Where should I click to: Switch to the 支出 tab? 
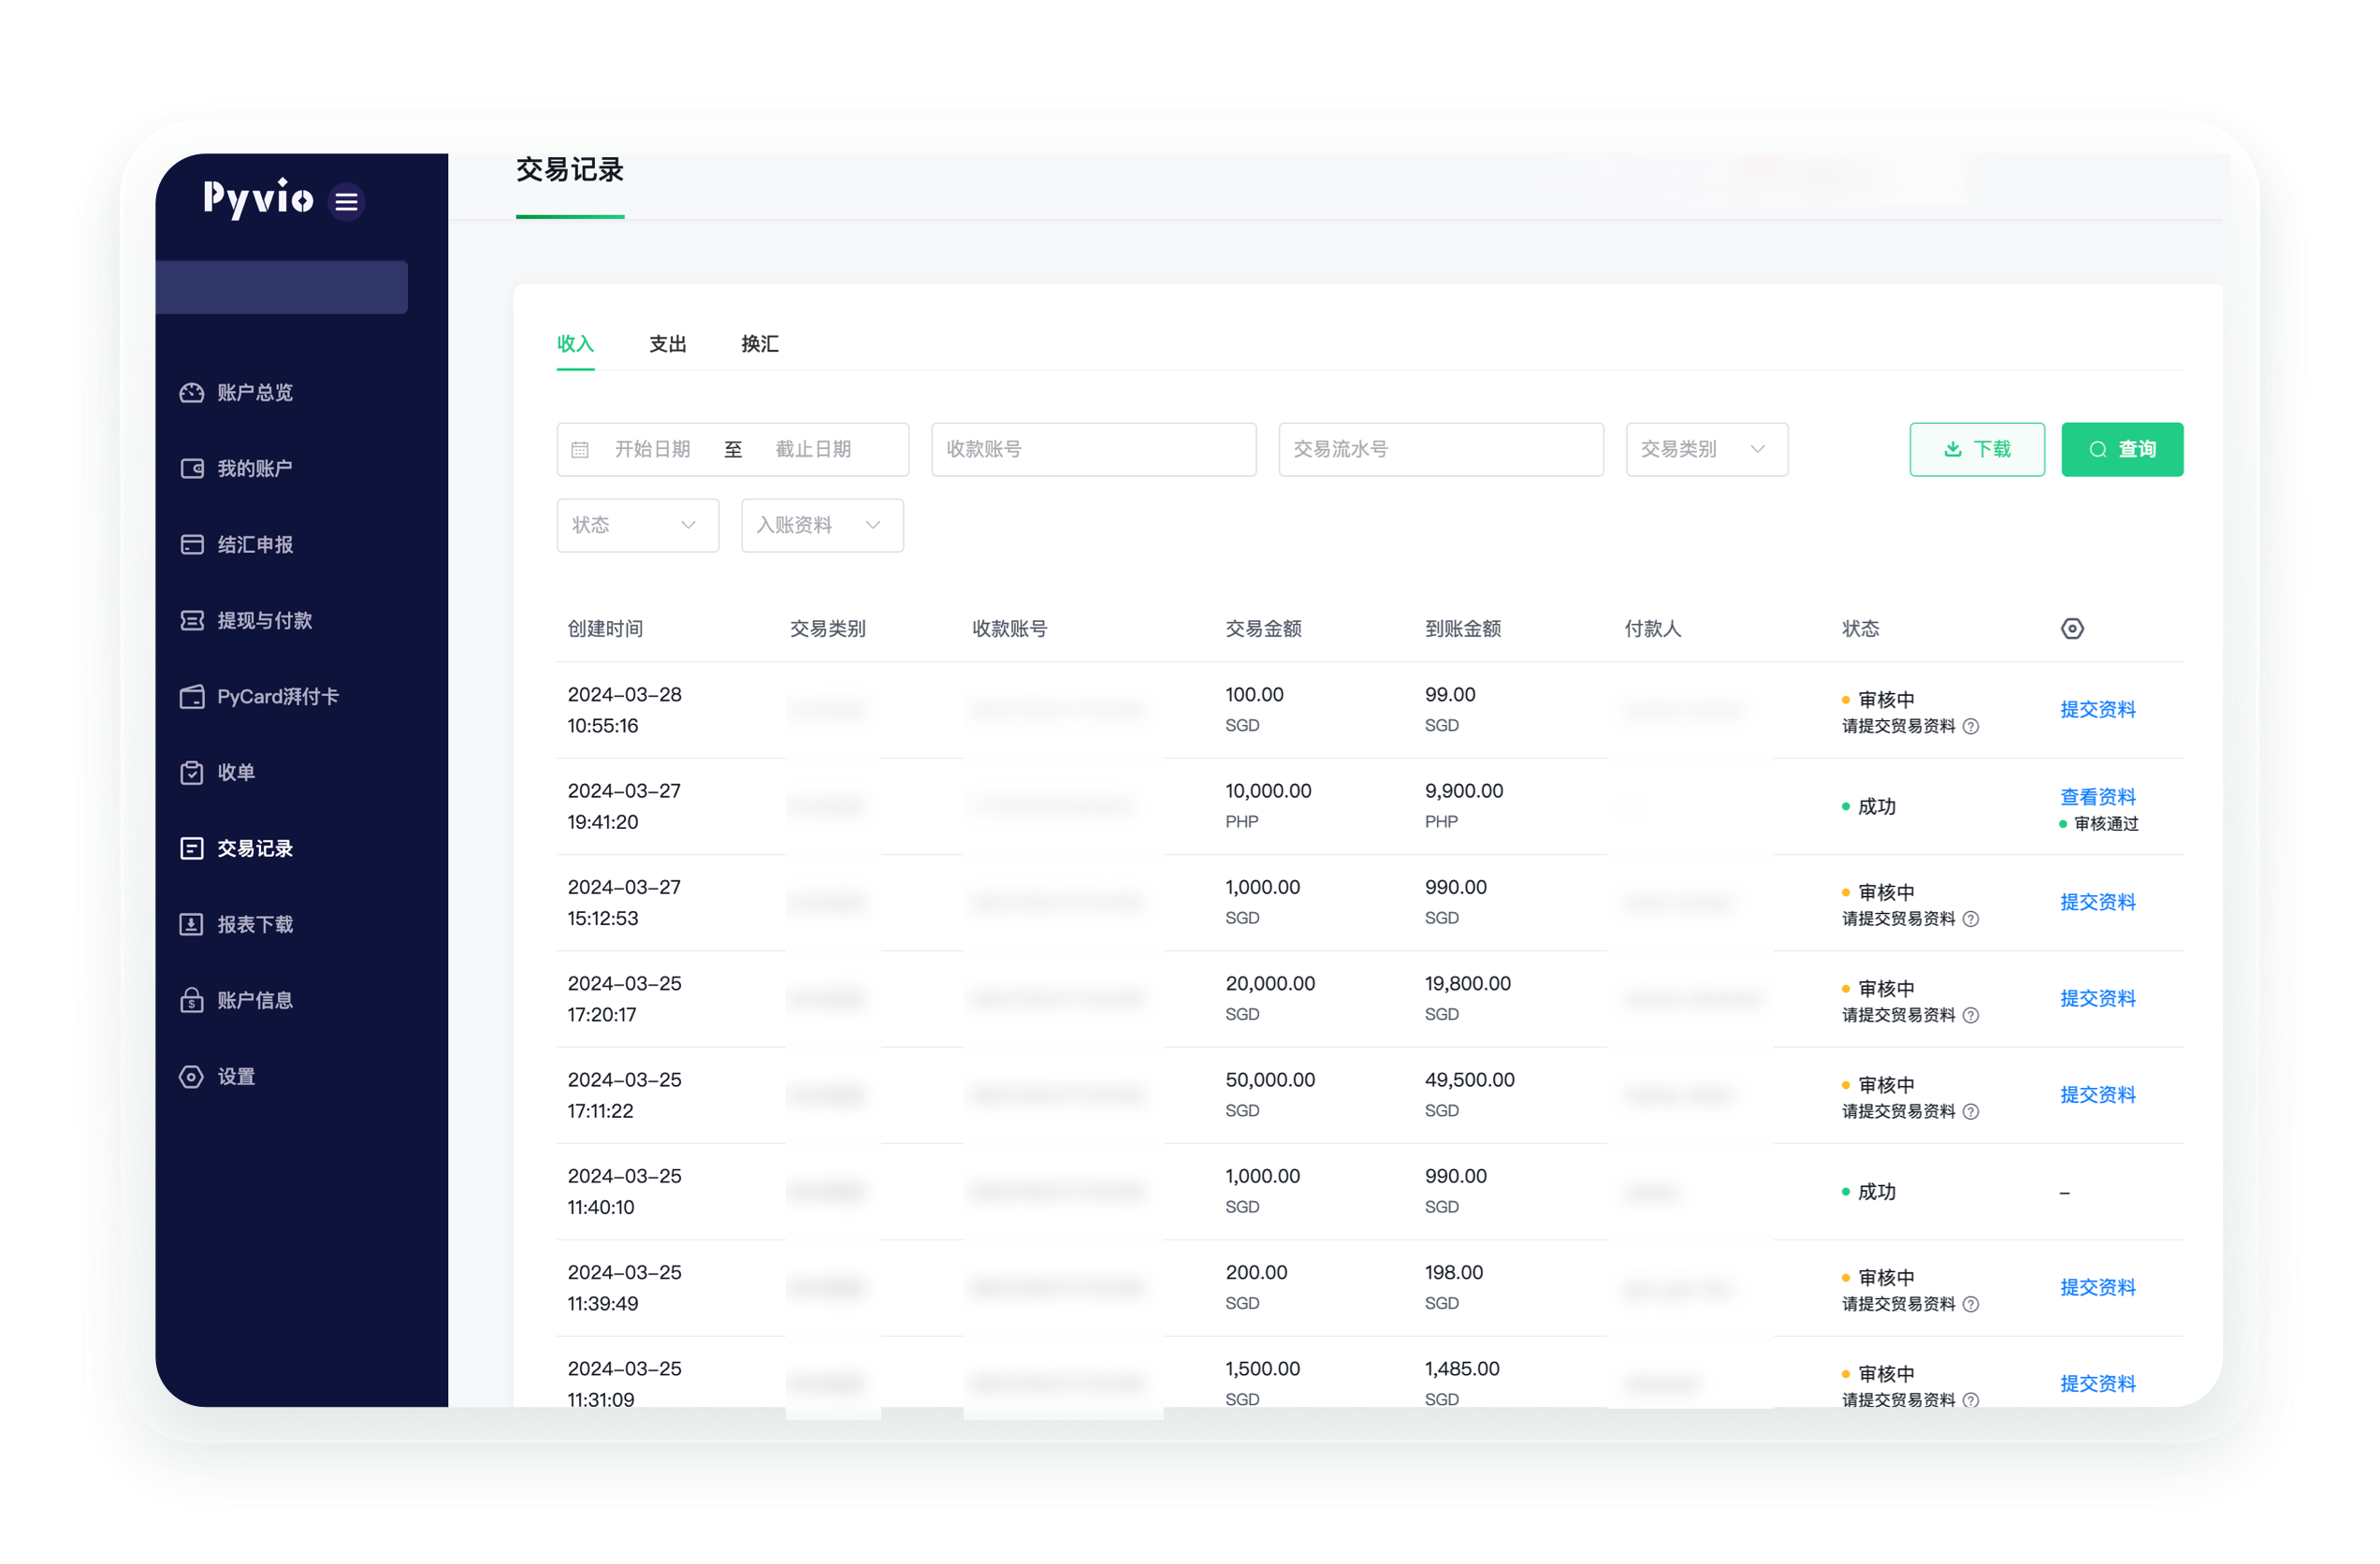click(667, 344)
